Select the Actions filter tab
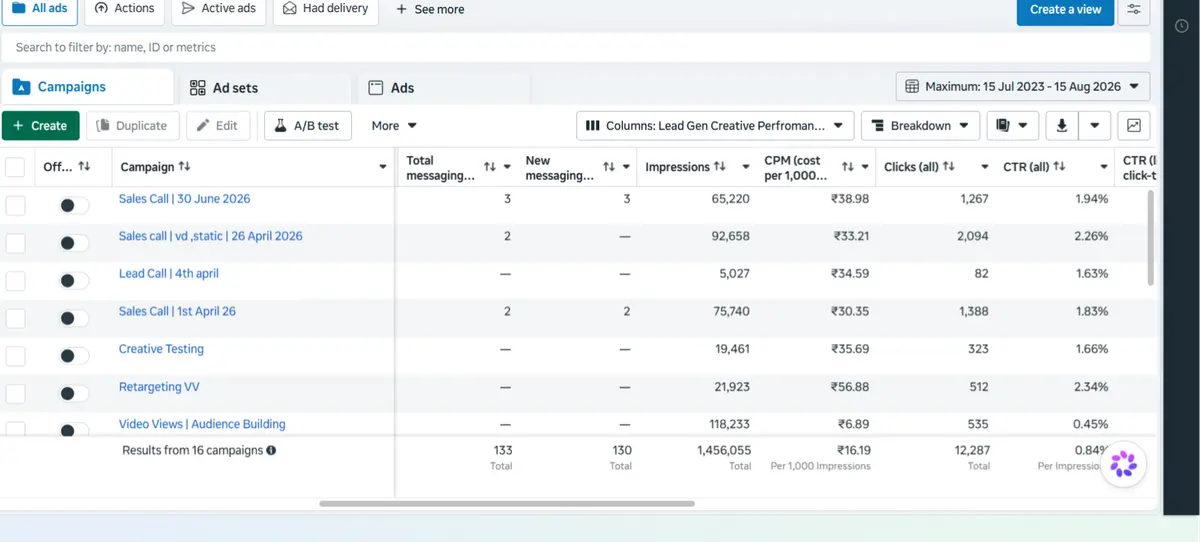1200x542 pixels. [x=125, y=8]
